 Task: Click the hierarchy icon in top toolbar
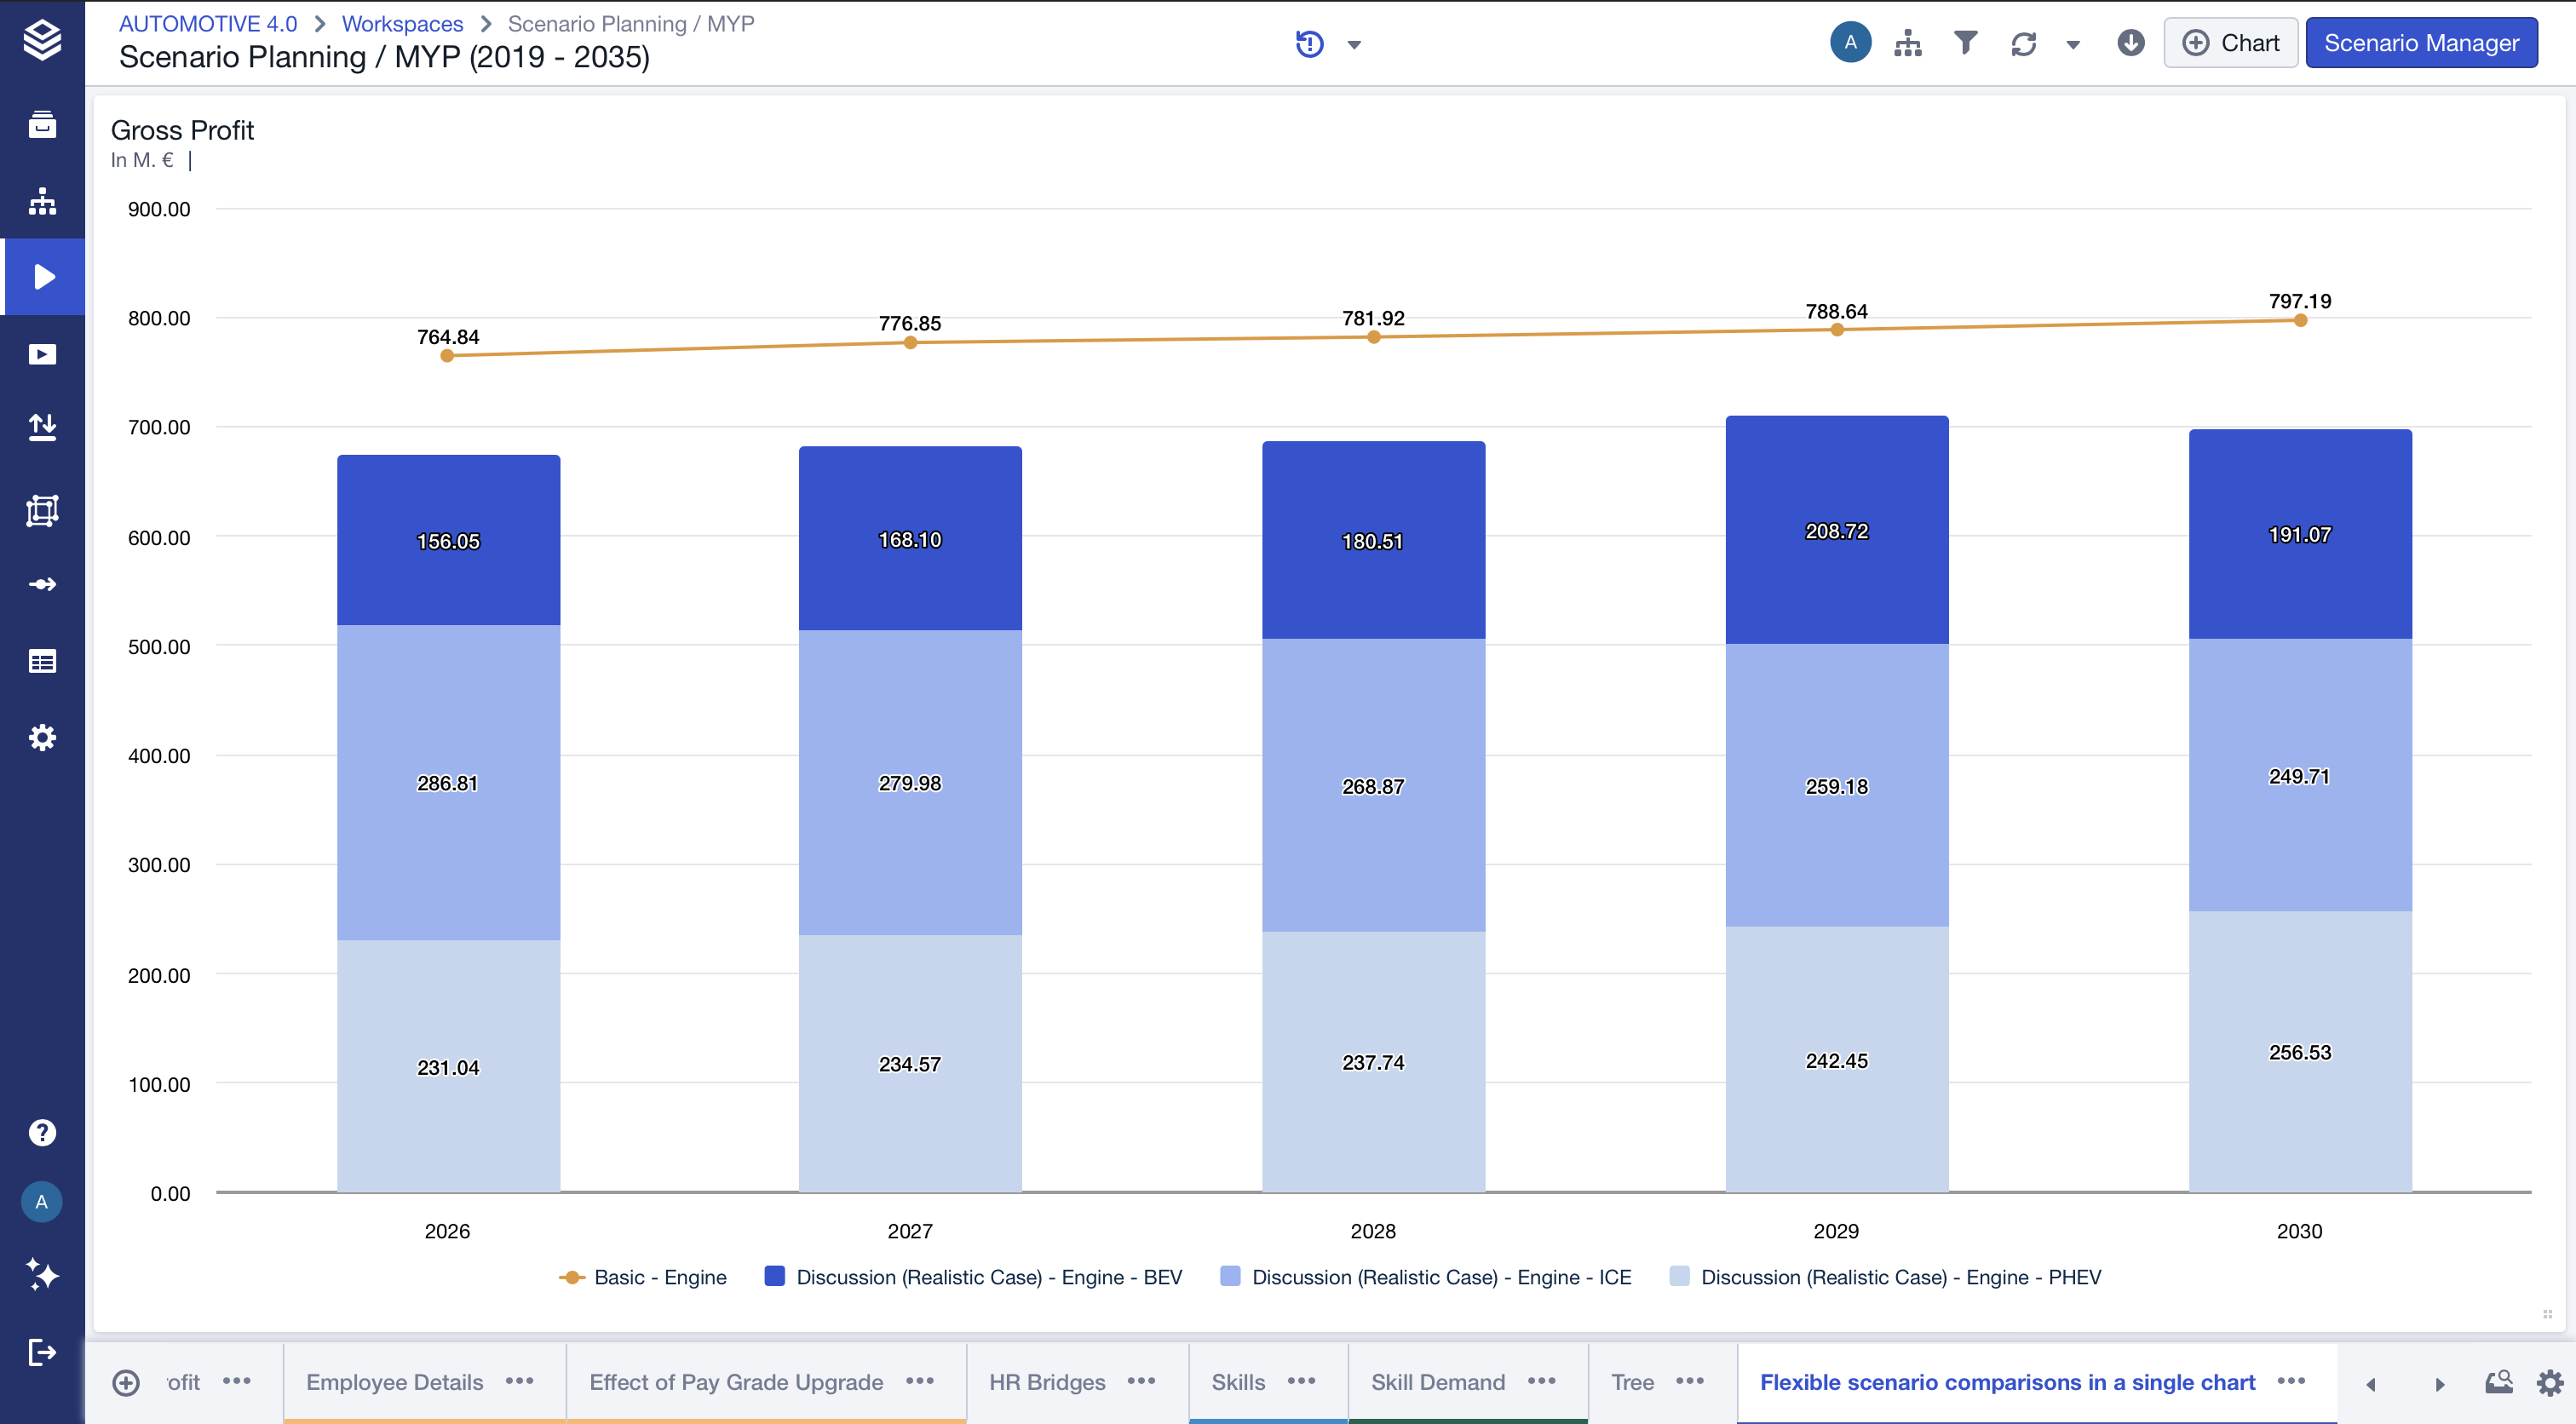(1907, 43)
